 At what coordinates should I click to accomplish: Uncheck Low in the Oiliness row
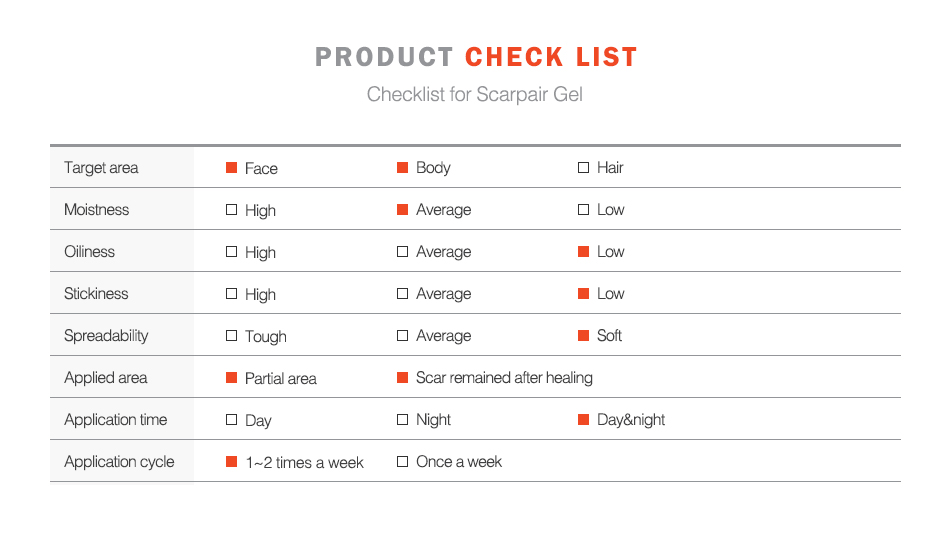tap(583, 252)
